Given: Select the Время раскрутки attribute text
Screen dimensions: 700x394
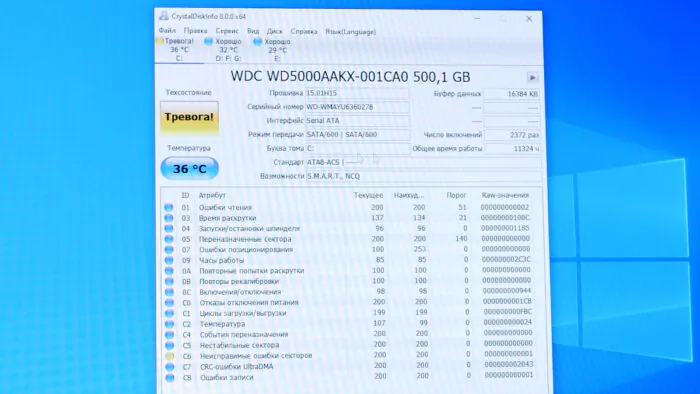Looking at the screenshot, I should coord(227,218).
